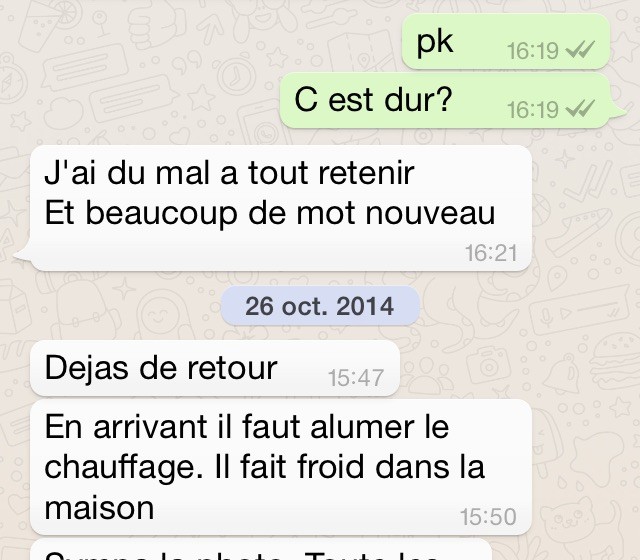Select the "C est dur?" message text
The height and width of the screenshot is (560, 640).
(373, 100)
